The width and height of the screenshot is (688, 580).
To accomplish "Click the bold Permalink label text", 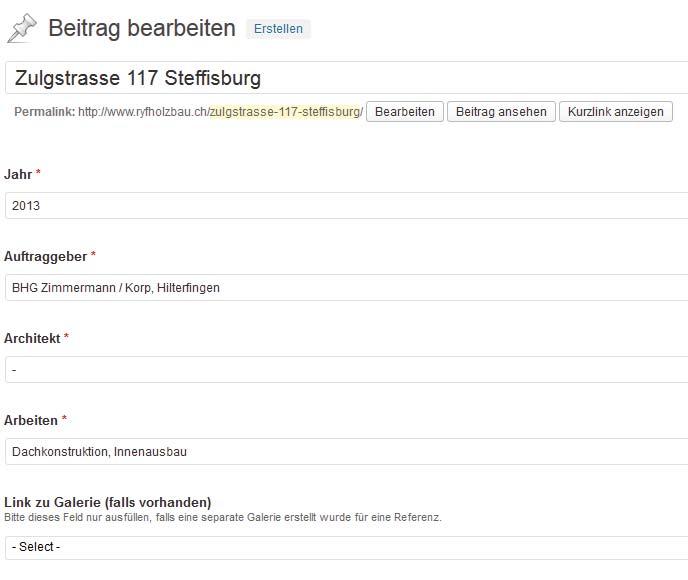I will pyautogui.click(x=45, y=112).
